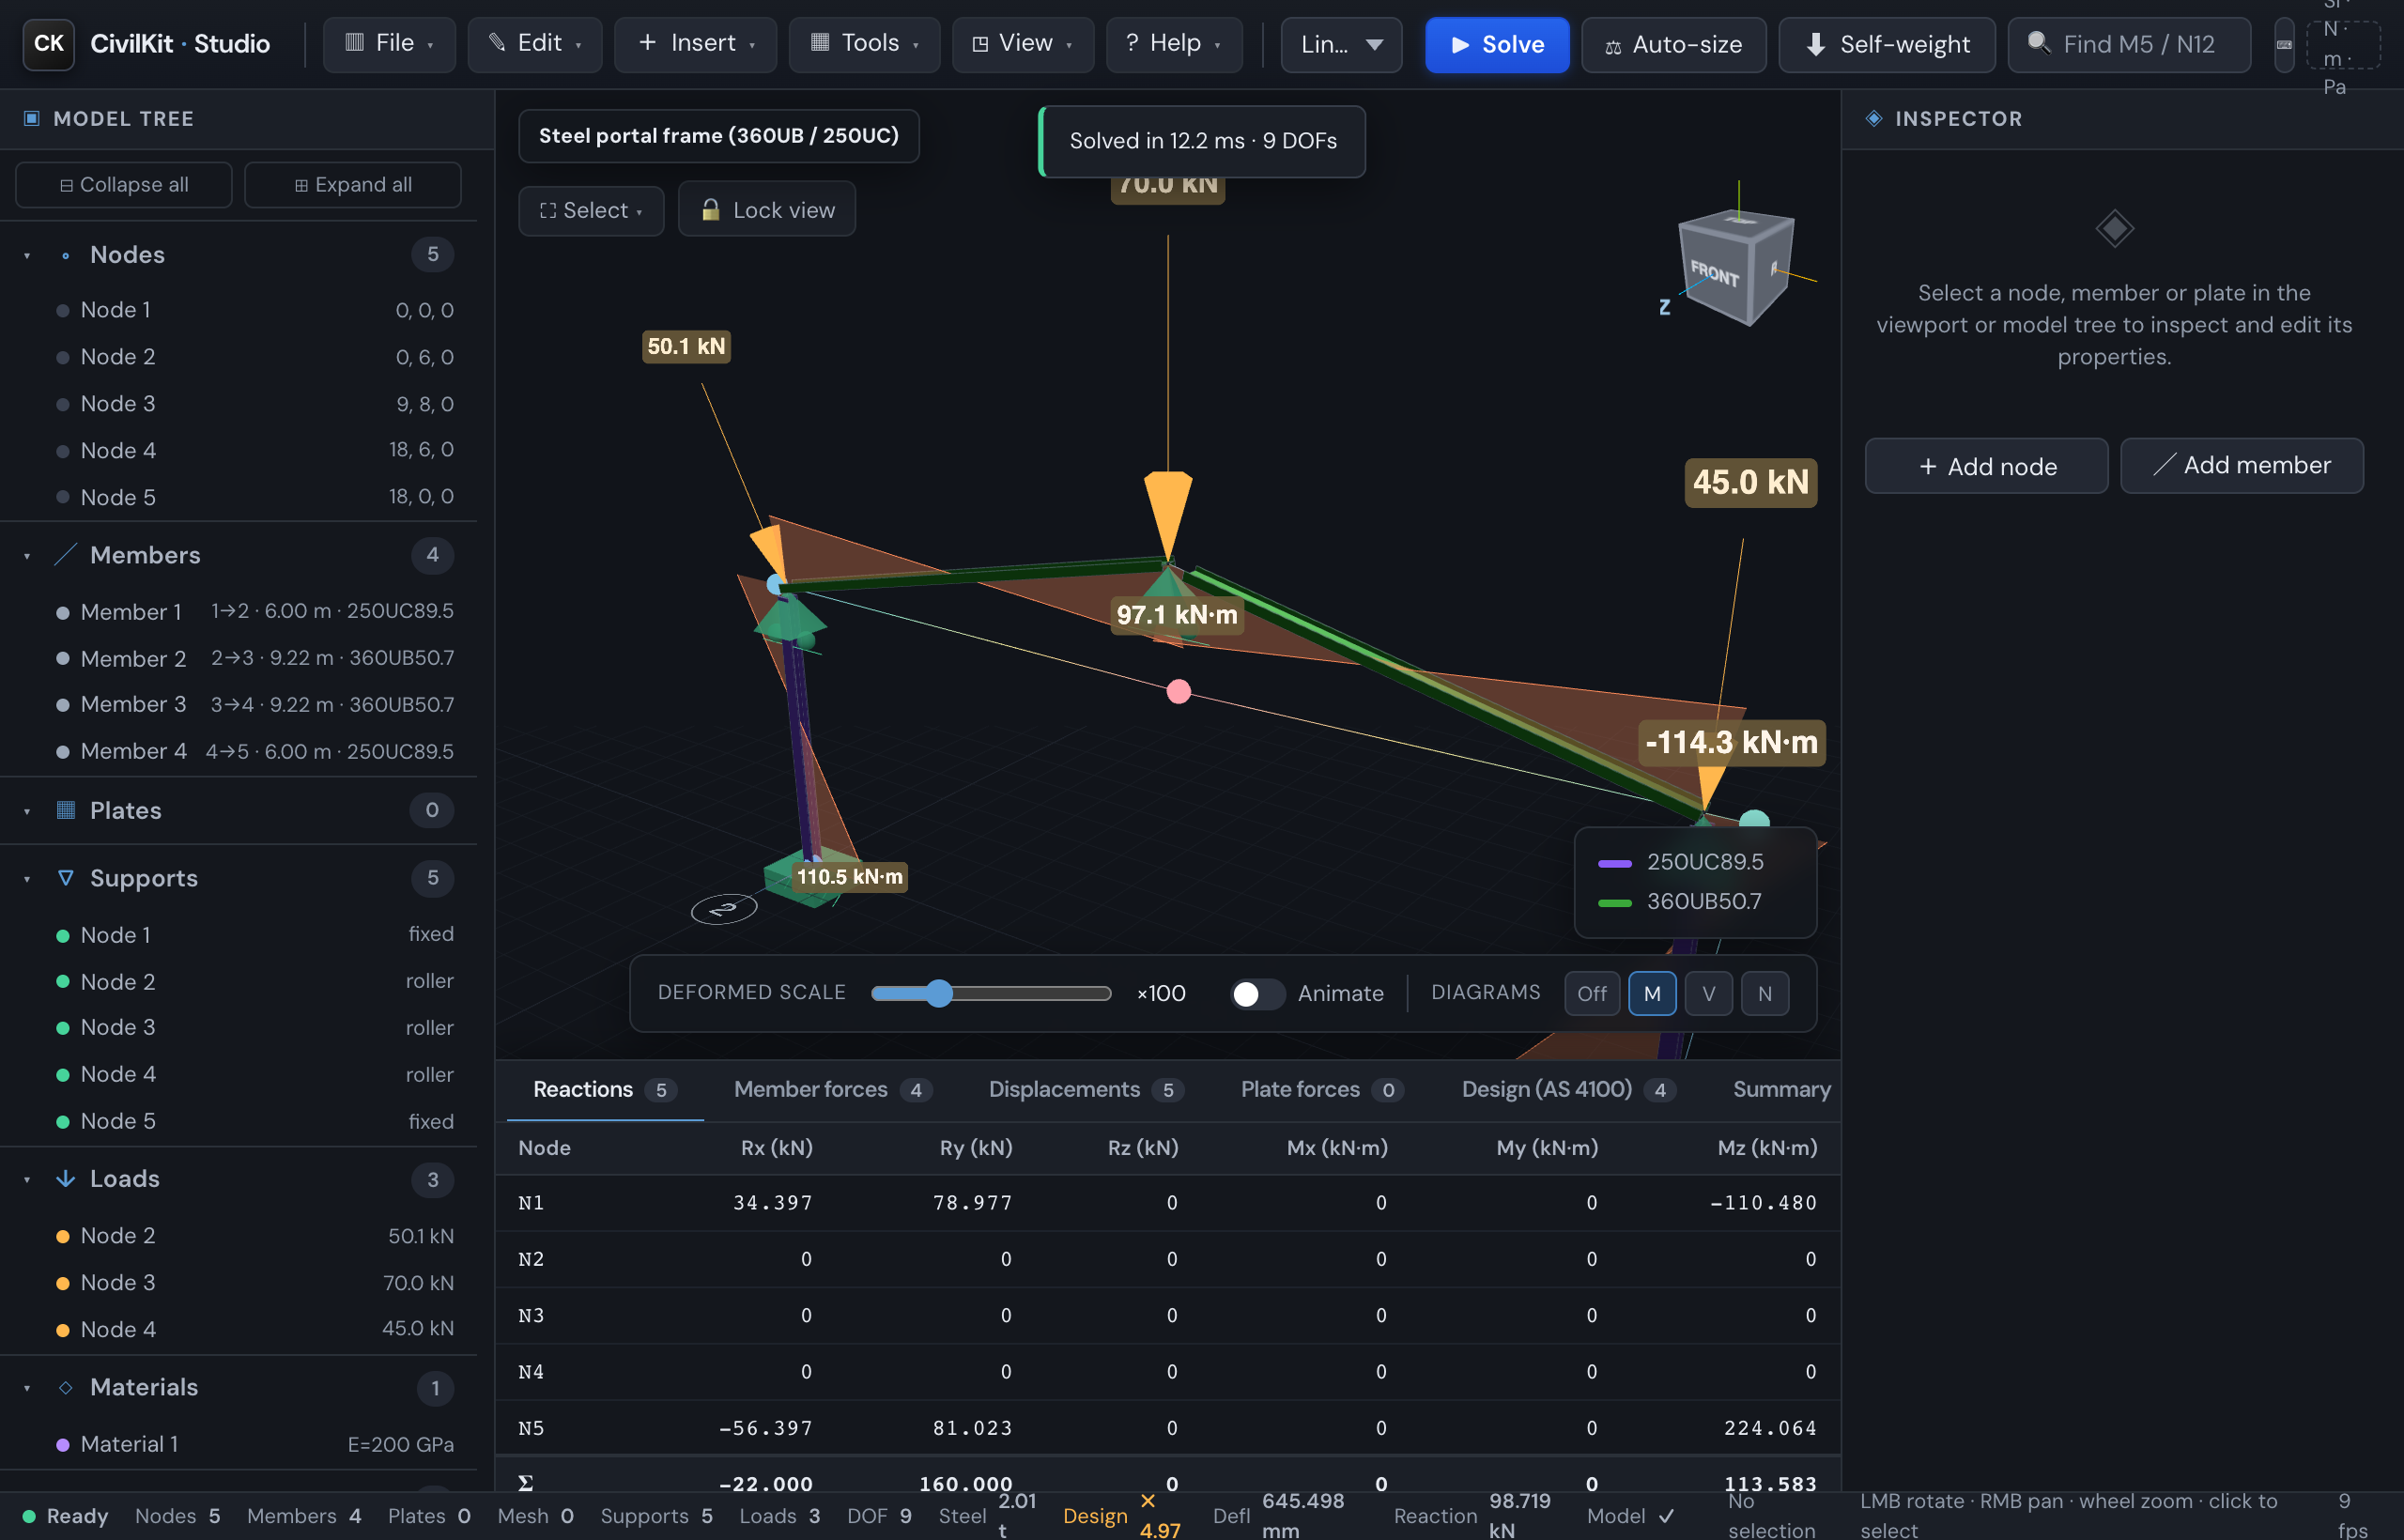Viewport: 2404px width, 1540px height.
Task: Open the analysis type Lin... dropdown
Action: point(1341,45)
